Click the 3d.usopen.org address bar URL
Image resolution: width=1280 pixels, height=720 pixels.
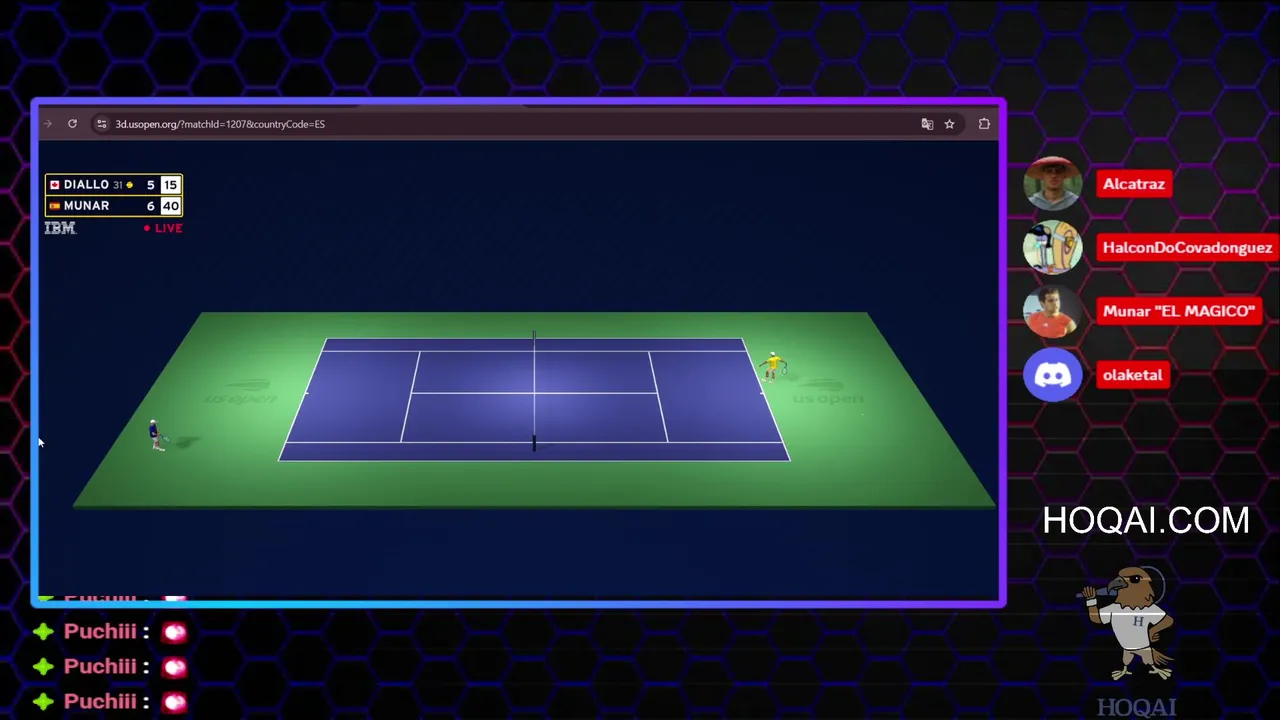pyautogui.click(x=219, y=124)
